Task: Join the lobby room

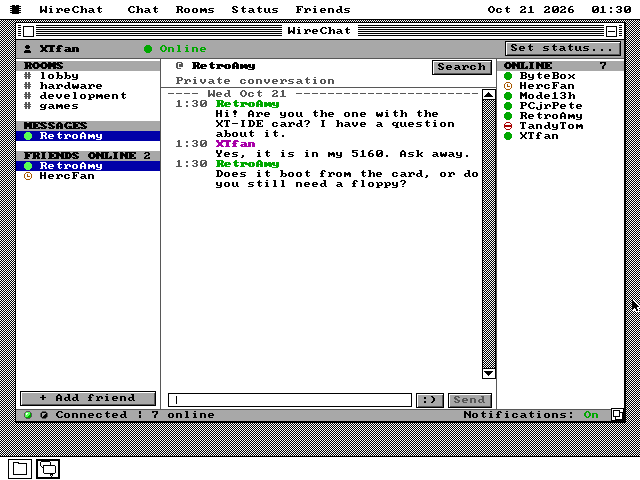Action: (x=88, y=76)
